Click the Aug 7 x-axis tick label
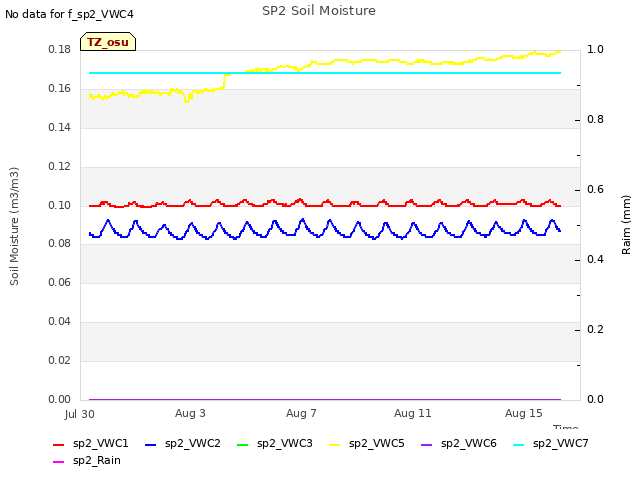640x480 pixels. [301, 413]
